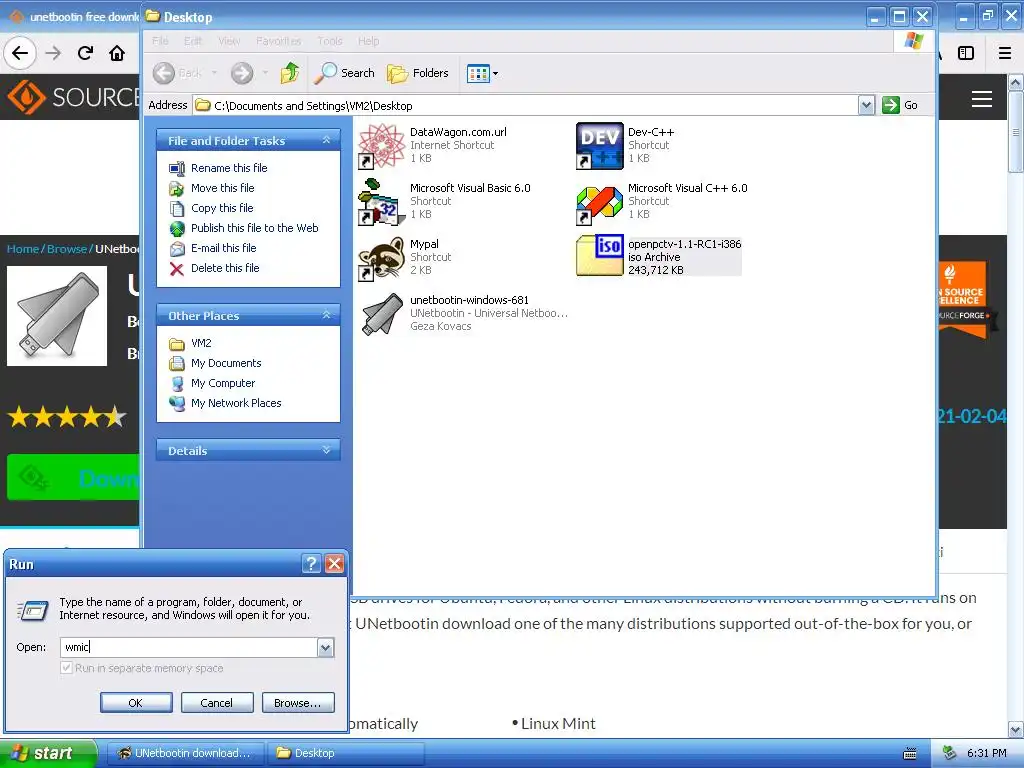Open the browser hamburger menu
The width and height of the screenshot is (1024, 768).
(1005, 53)
